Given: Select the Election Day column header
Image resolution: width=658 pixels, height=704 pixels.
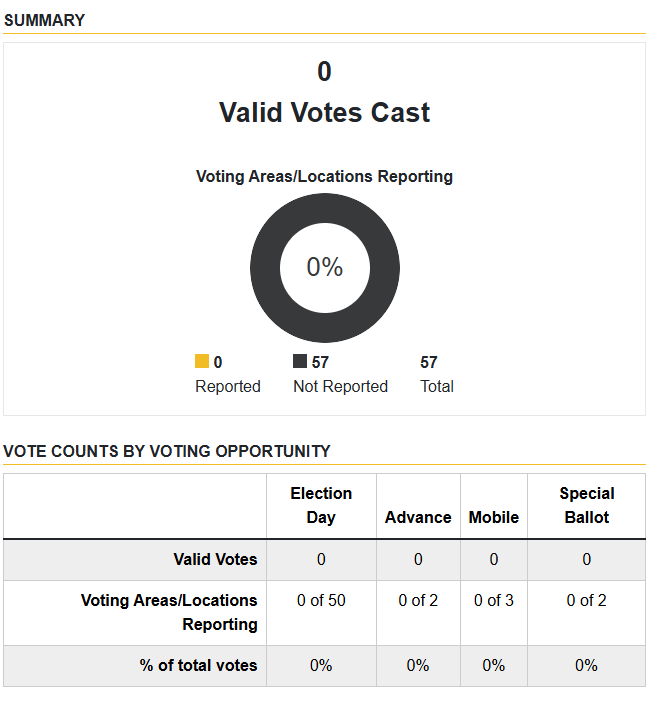Looking at the screenshot, I should click(321, 505).
